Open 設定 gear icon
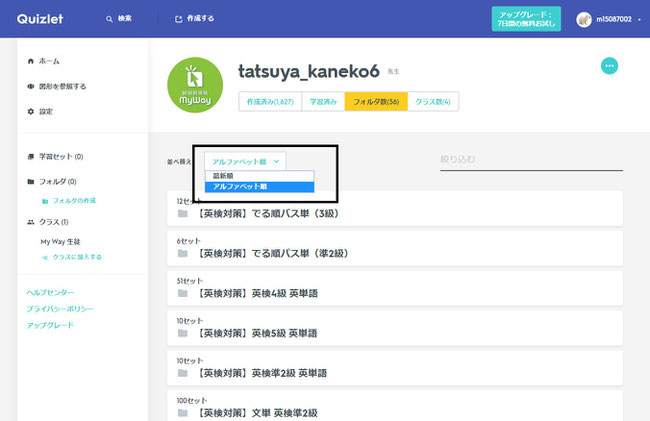The height and width of the screenshot is (421, 650). point(31,111)
